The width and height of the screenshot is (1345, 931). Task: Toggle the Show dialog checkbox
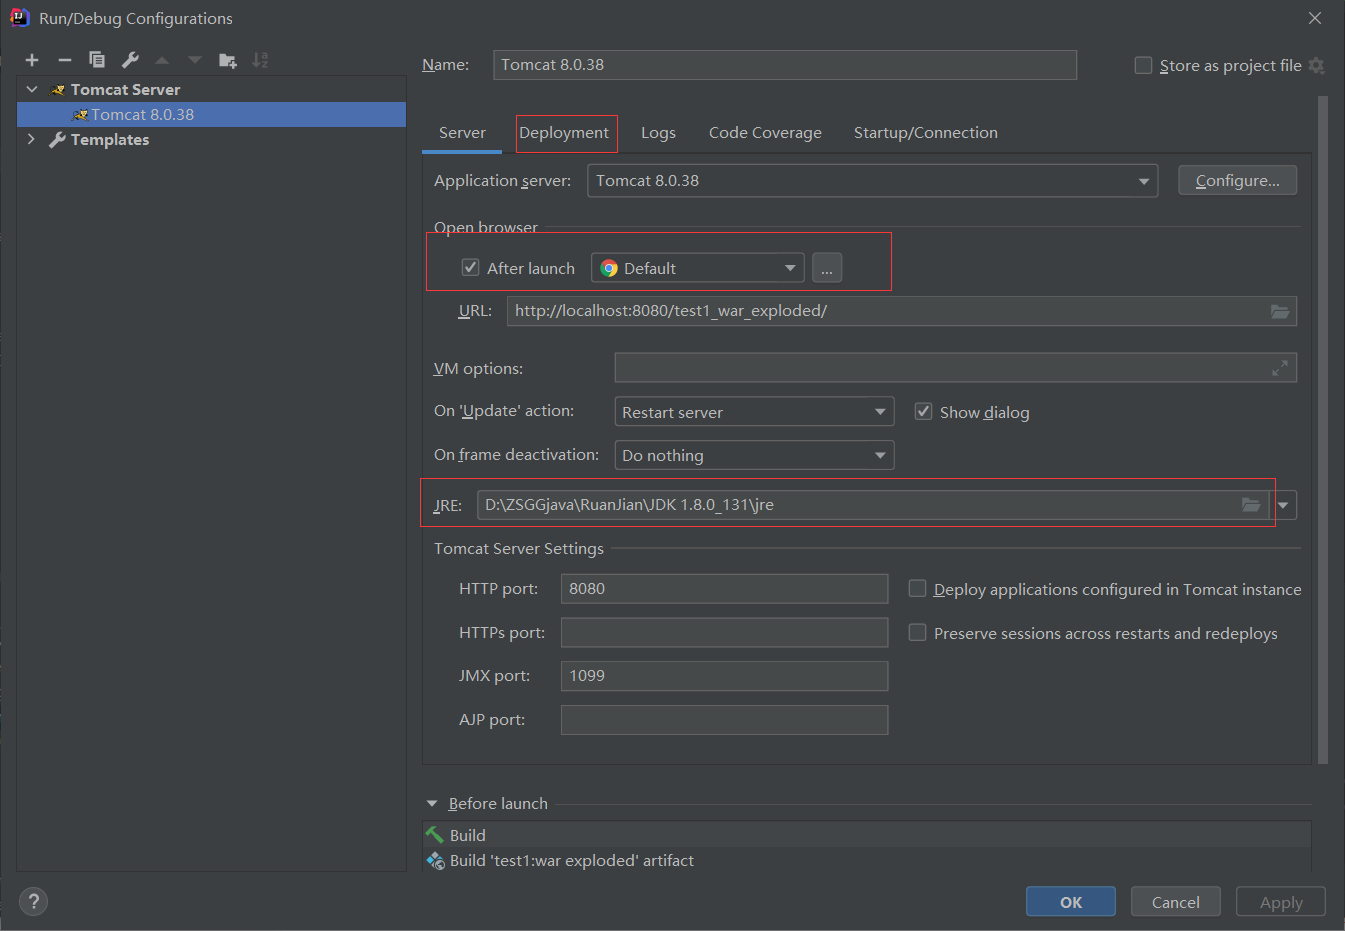coord(924,412)
